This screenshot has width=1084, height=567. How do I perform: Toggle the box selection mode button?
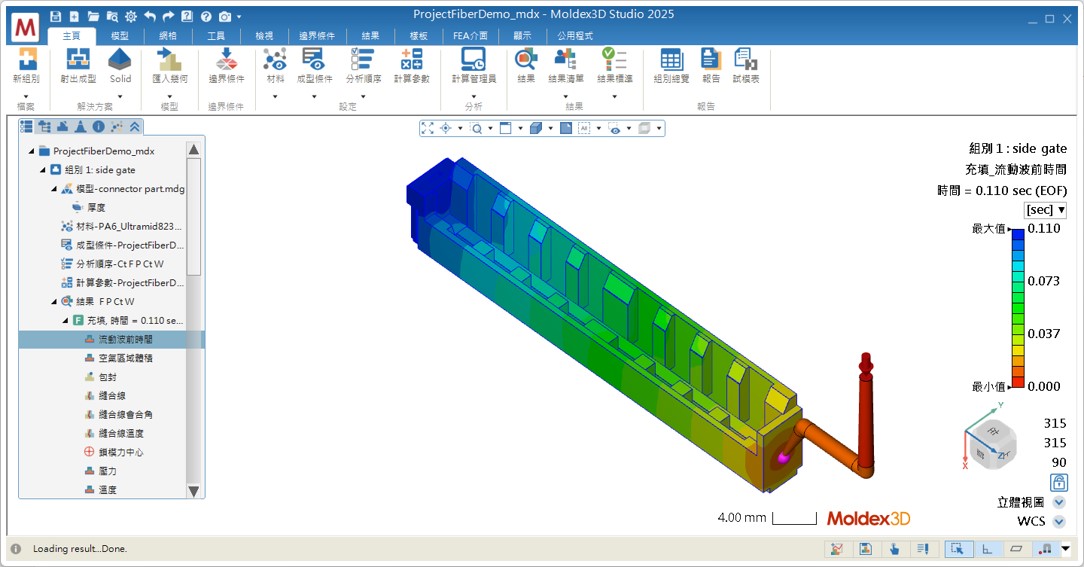click(x=958, y=548)
